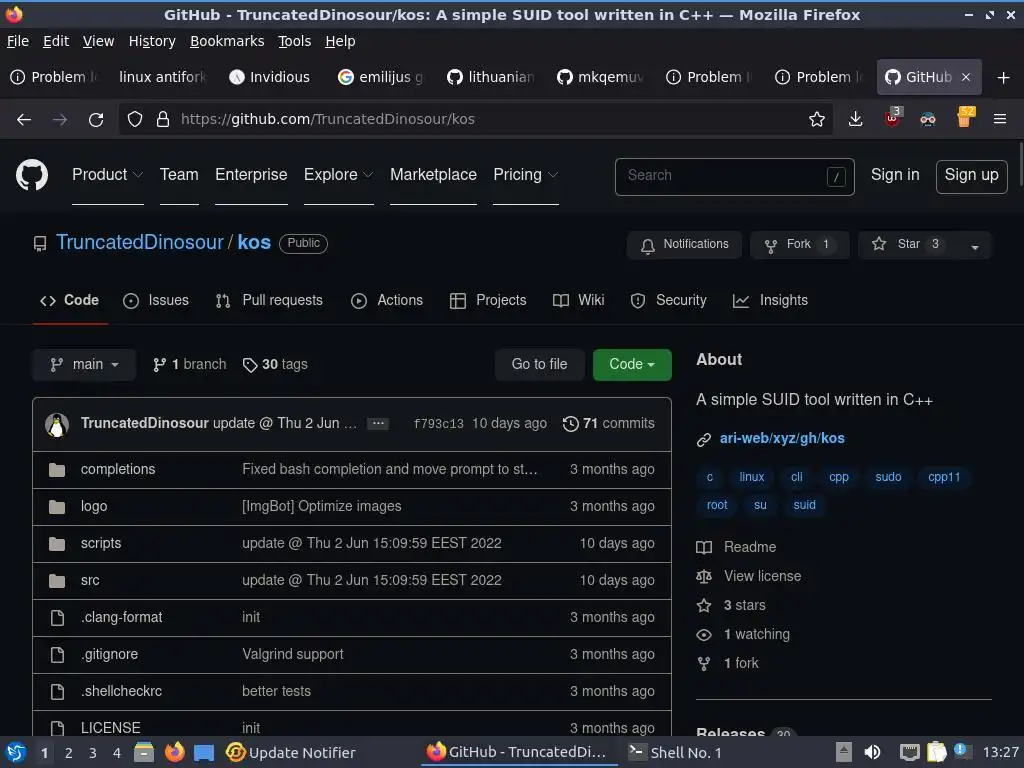
Task: Click the sudo topic tag
Action: coord(888,477)
